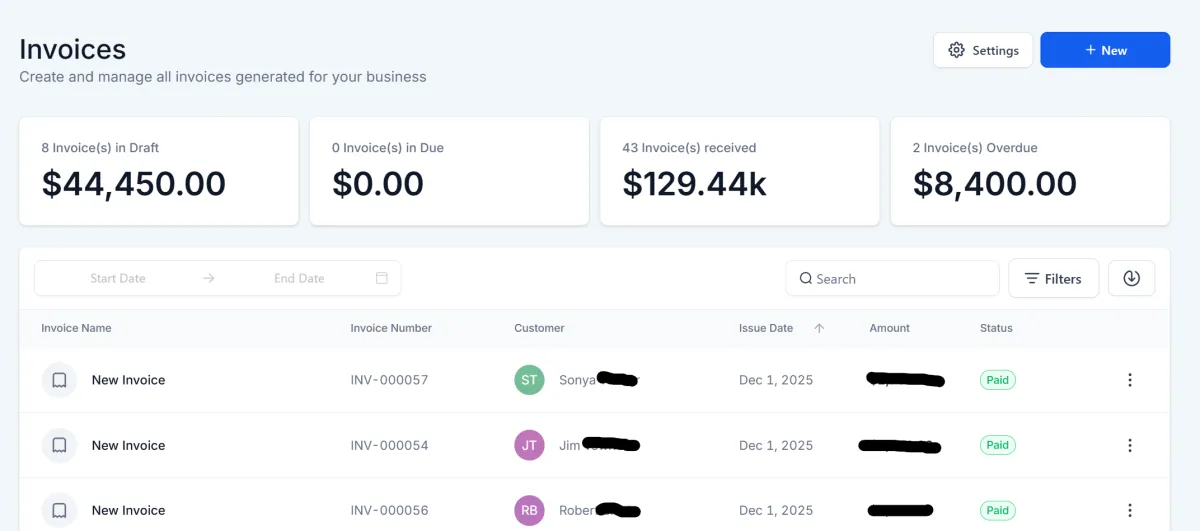Screen dimensions: 1200x531
Task: Click the Start Date field
Action: (118, 278)
